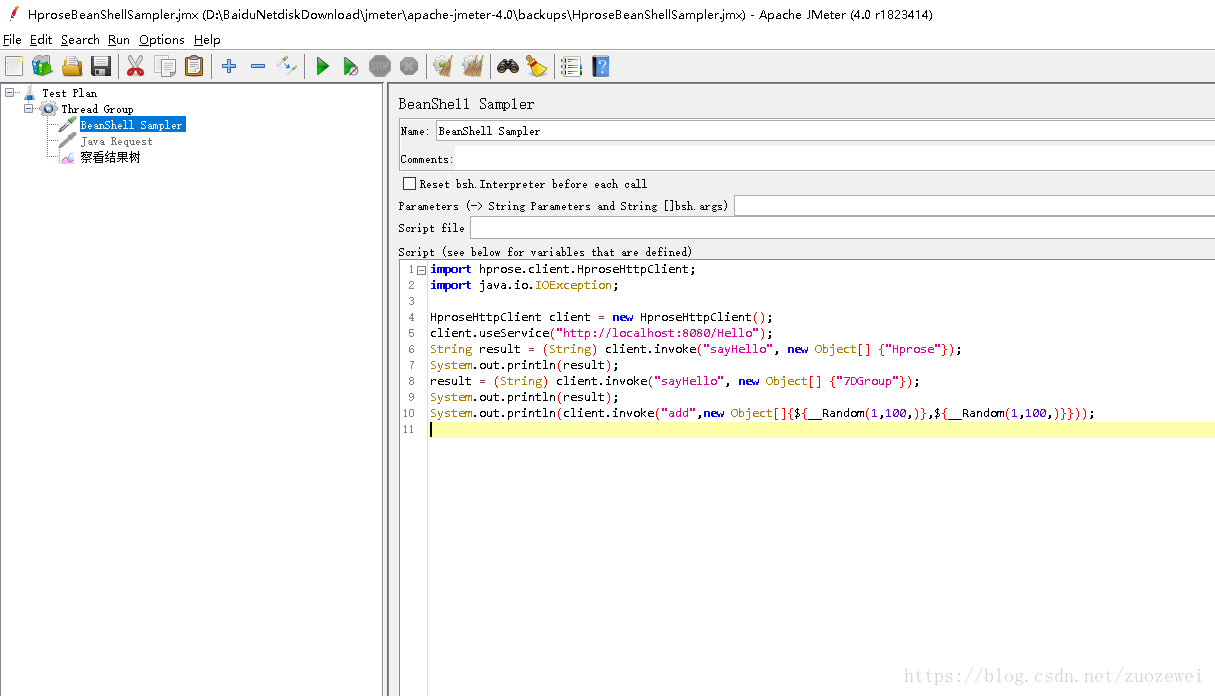Click the Help question mark icon
Viewport: 1215px width, 696px height.
coord(600,66)
